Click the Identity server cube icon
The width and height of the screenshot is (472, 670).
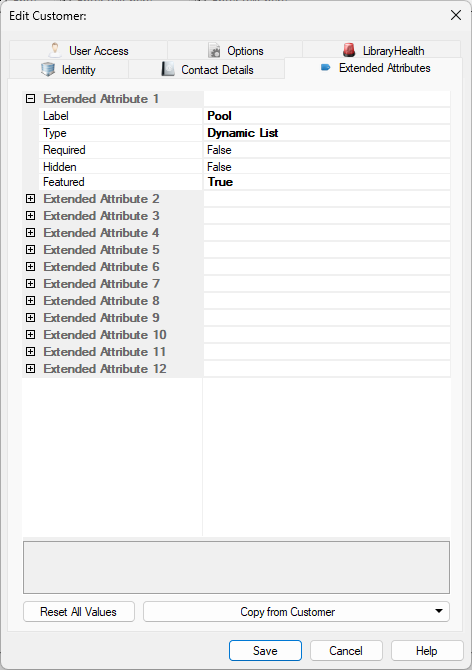(48, 69)
